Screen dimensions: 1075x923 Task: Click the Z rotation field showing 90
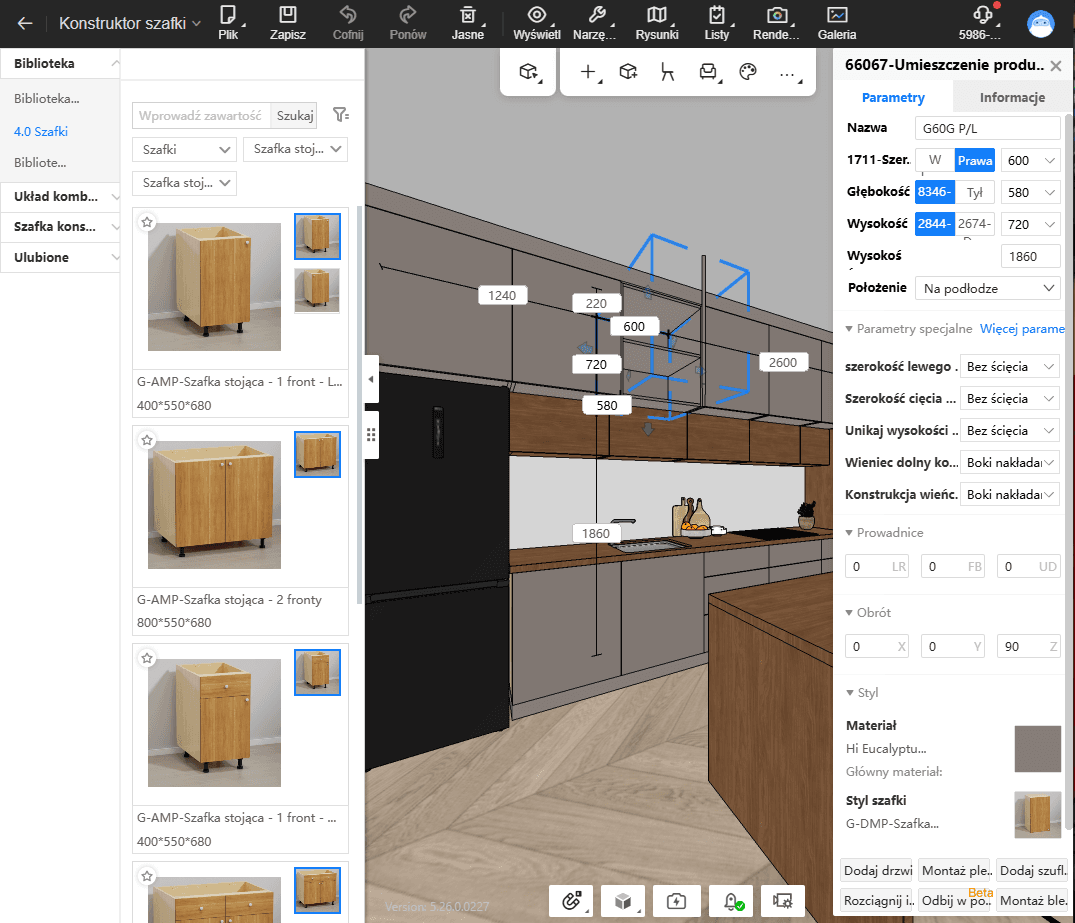tap(1028, 647)
